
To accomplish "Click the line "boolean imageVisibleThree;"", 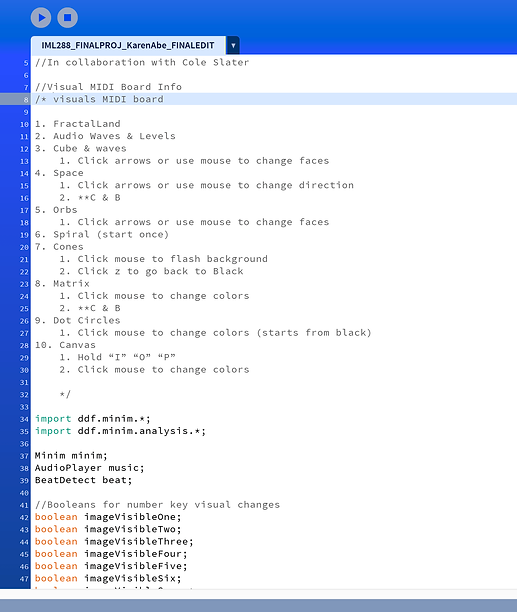I will point(114,541).
